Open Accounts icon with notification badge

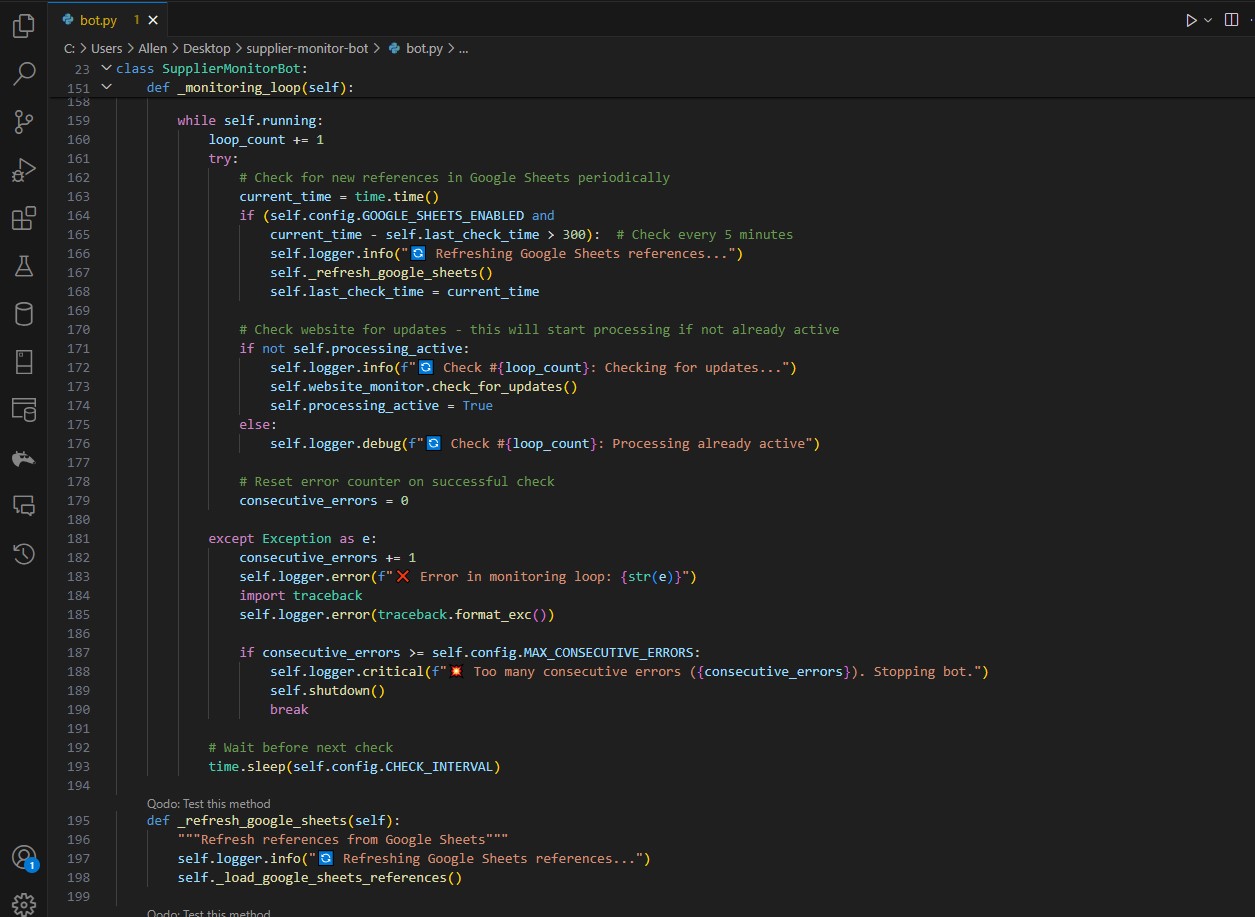click(24, 858)
